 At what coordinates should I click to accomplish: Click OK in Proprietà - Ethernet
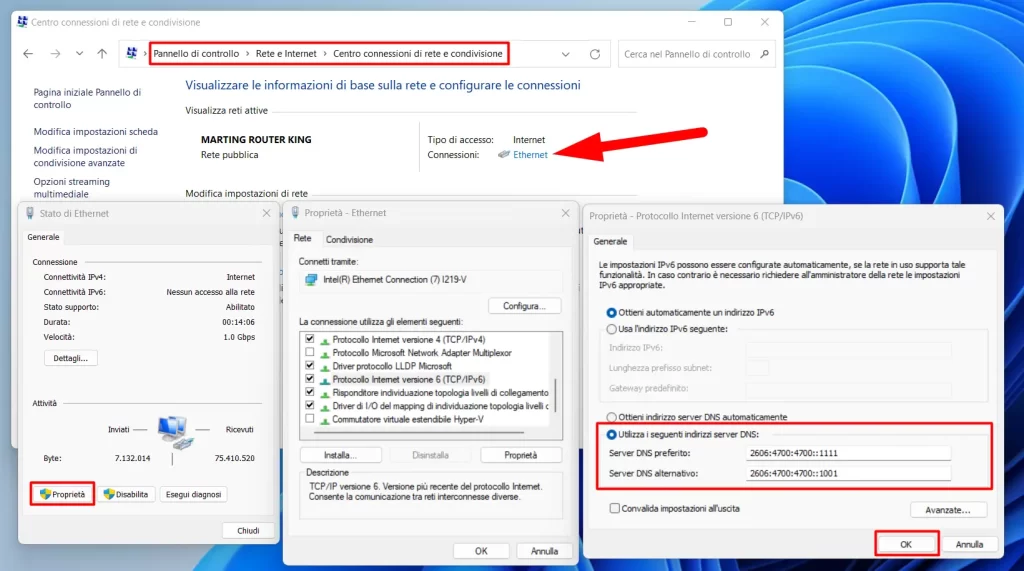pos(481,551)
